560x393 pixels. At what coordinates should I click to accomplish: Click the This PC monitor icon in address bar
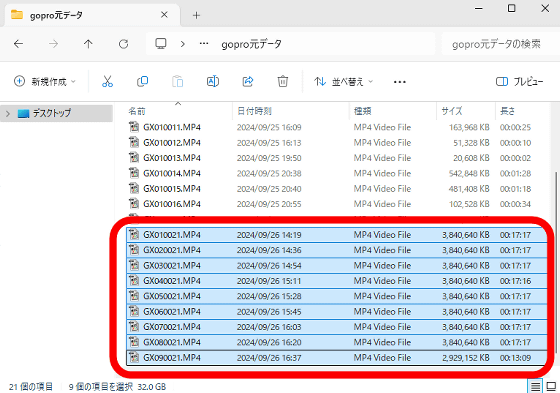(x=161, y=44)
